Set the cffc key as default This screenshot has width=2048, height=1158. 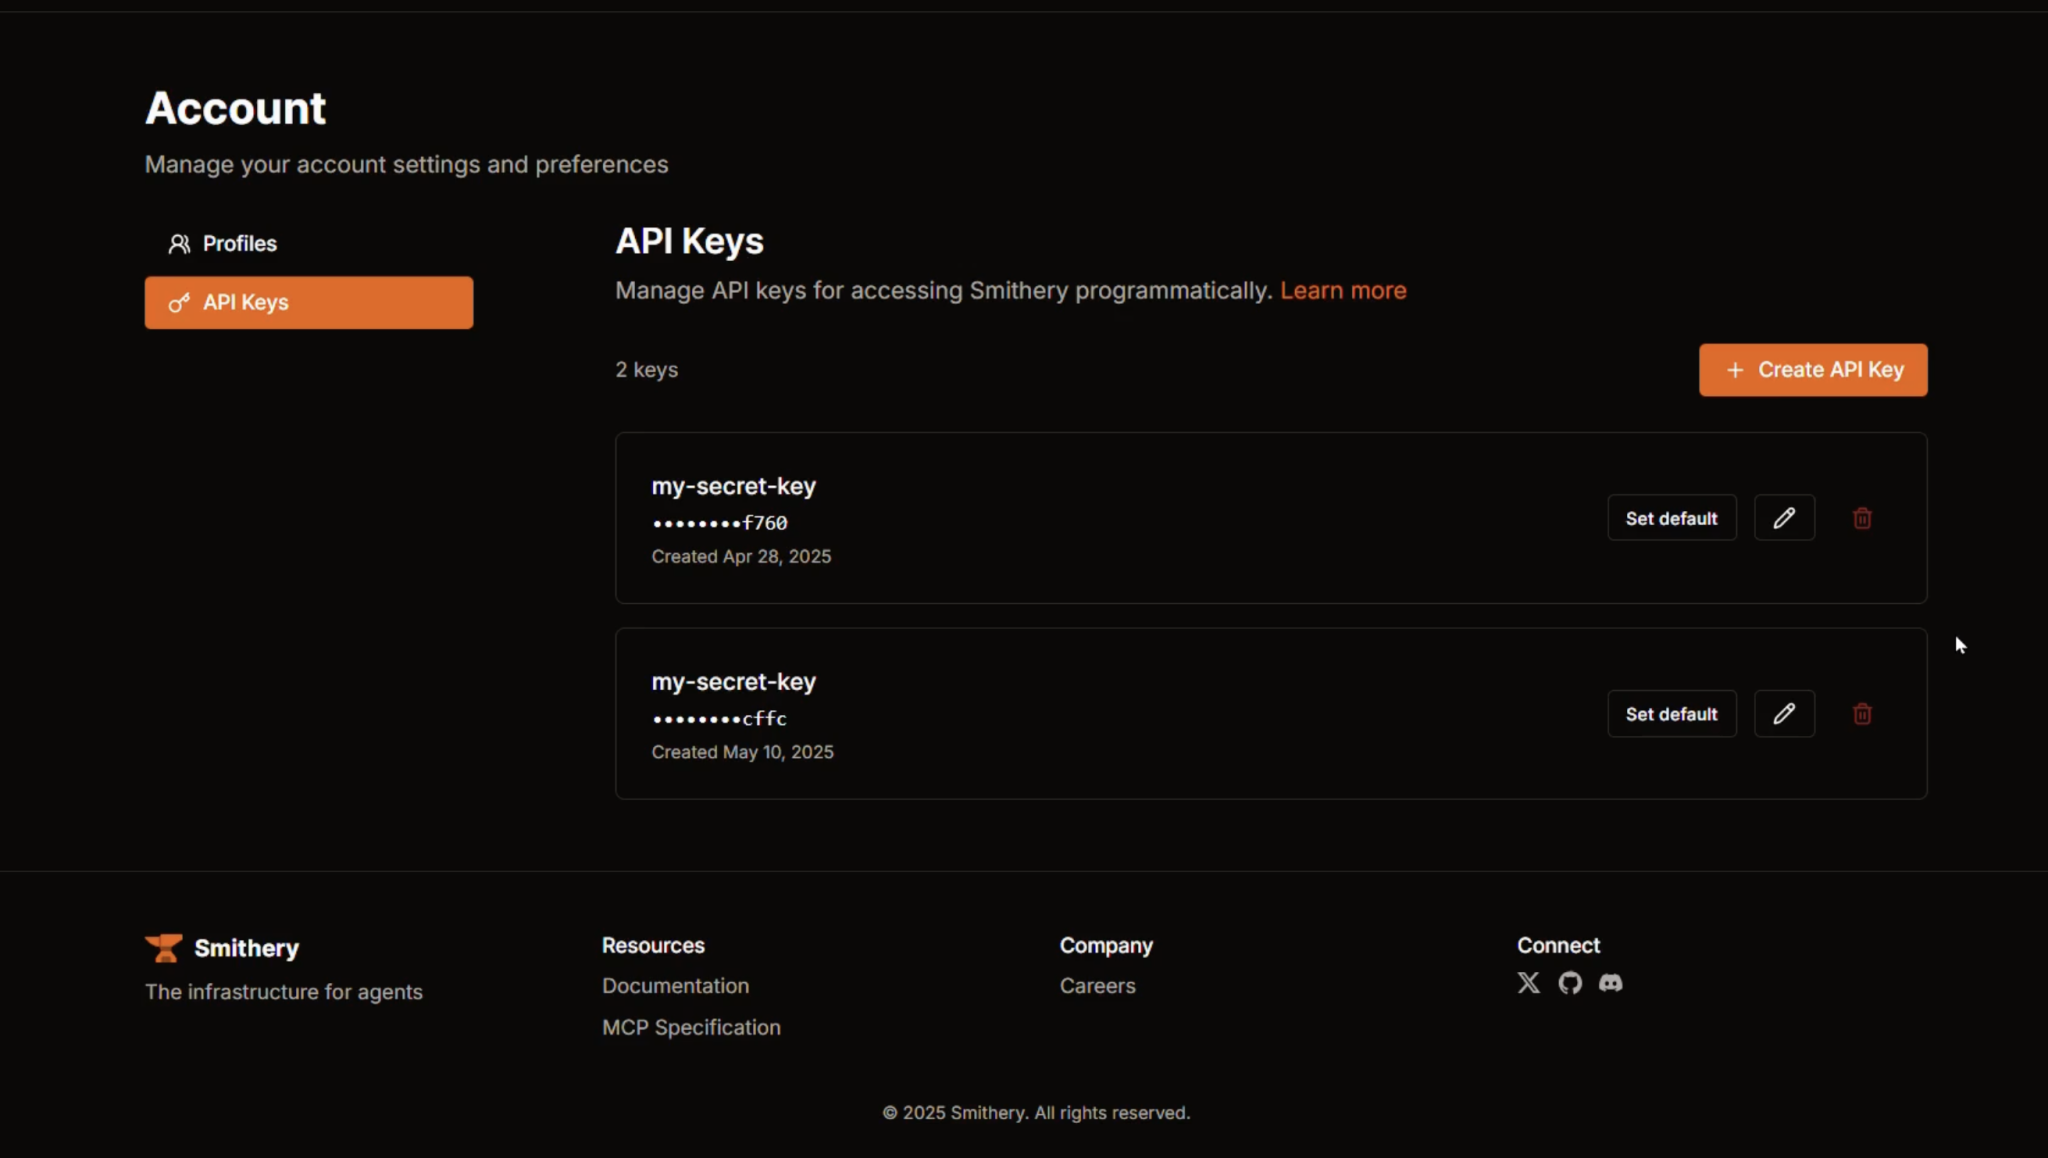tap(1671, 714)
